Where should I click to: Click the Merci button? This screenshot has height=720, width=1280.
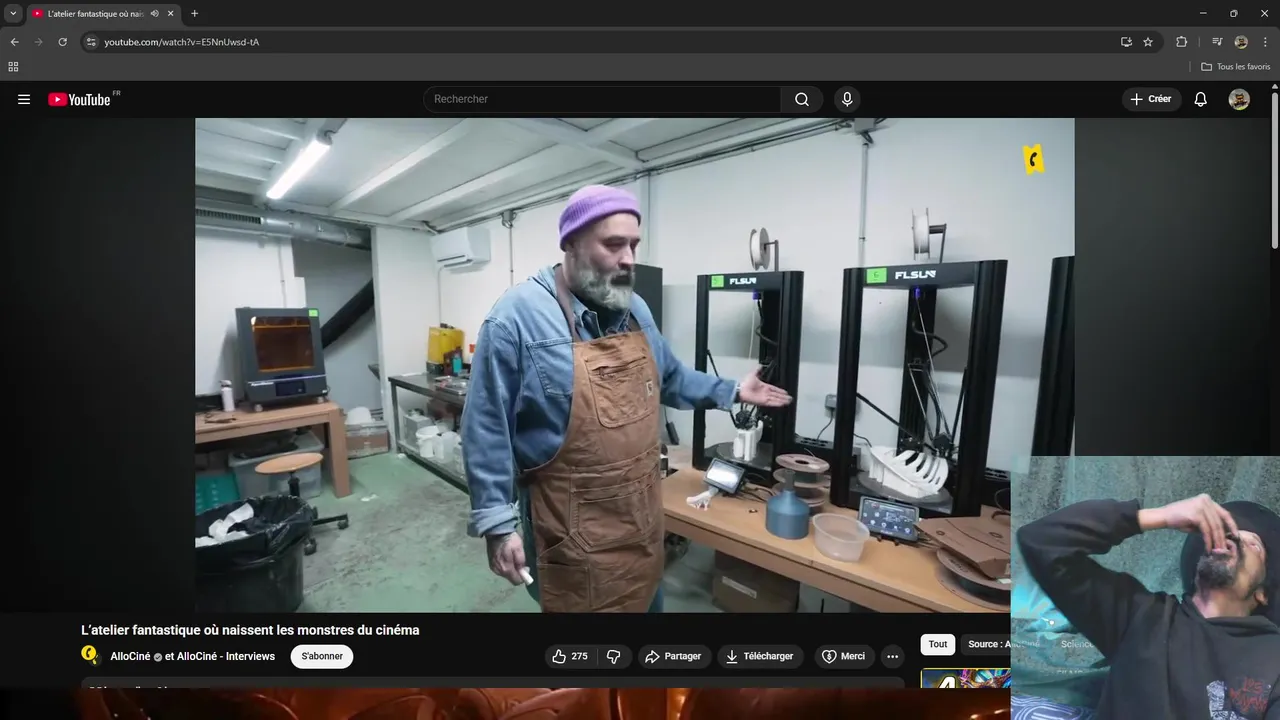[844, 656]
